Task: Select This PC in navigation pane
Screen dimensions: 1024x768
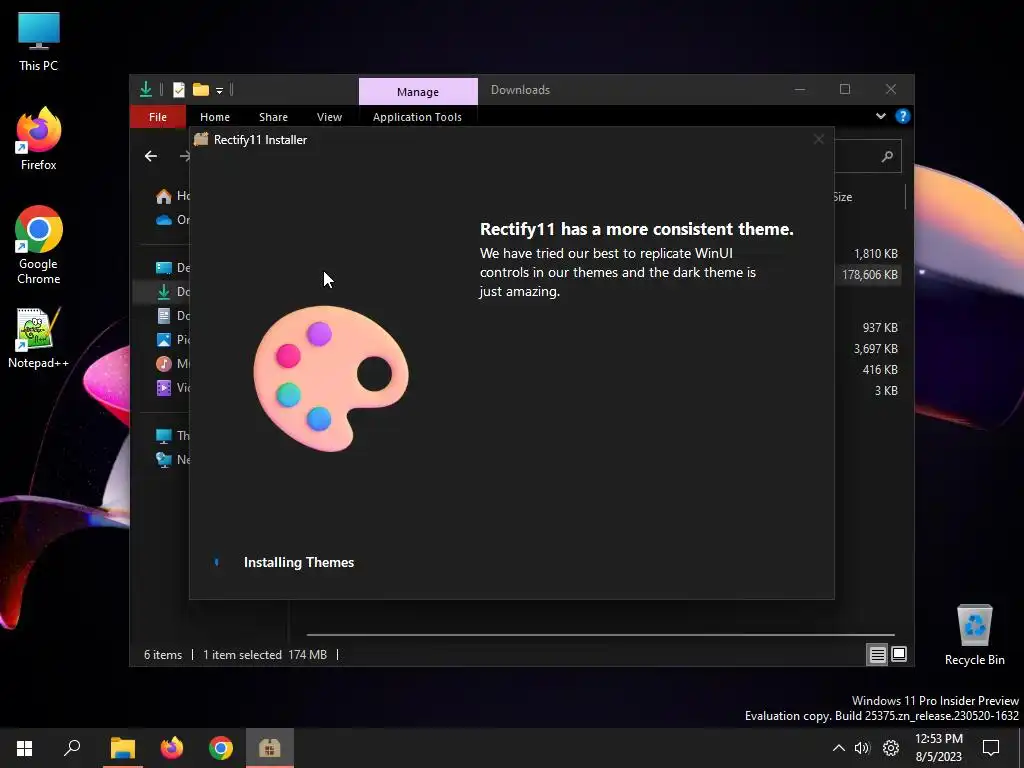Action: pyautogui.click(x=172, y=436)
